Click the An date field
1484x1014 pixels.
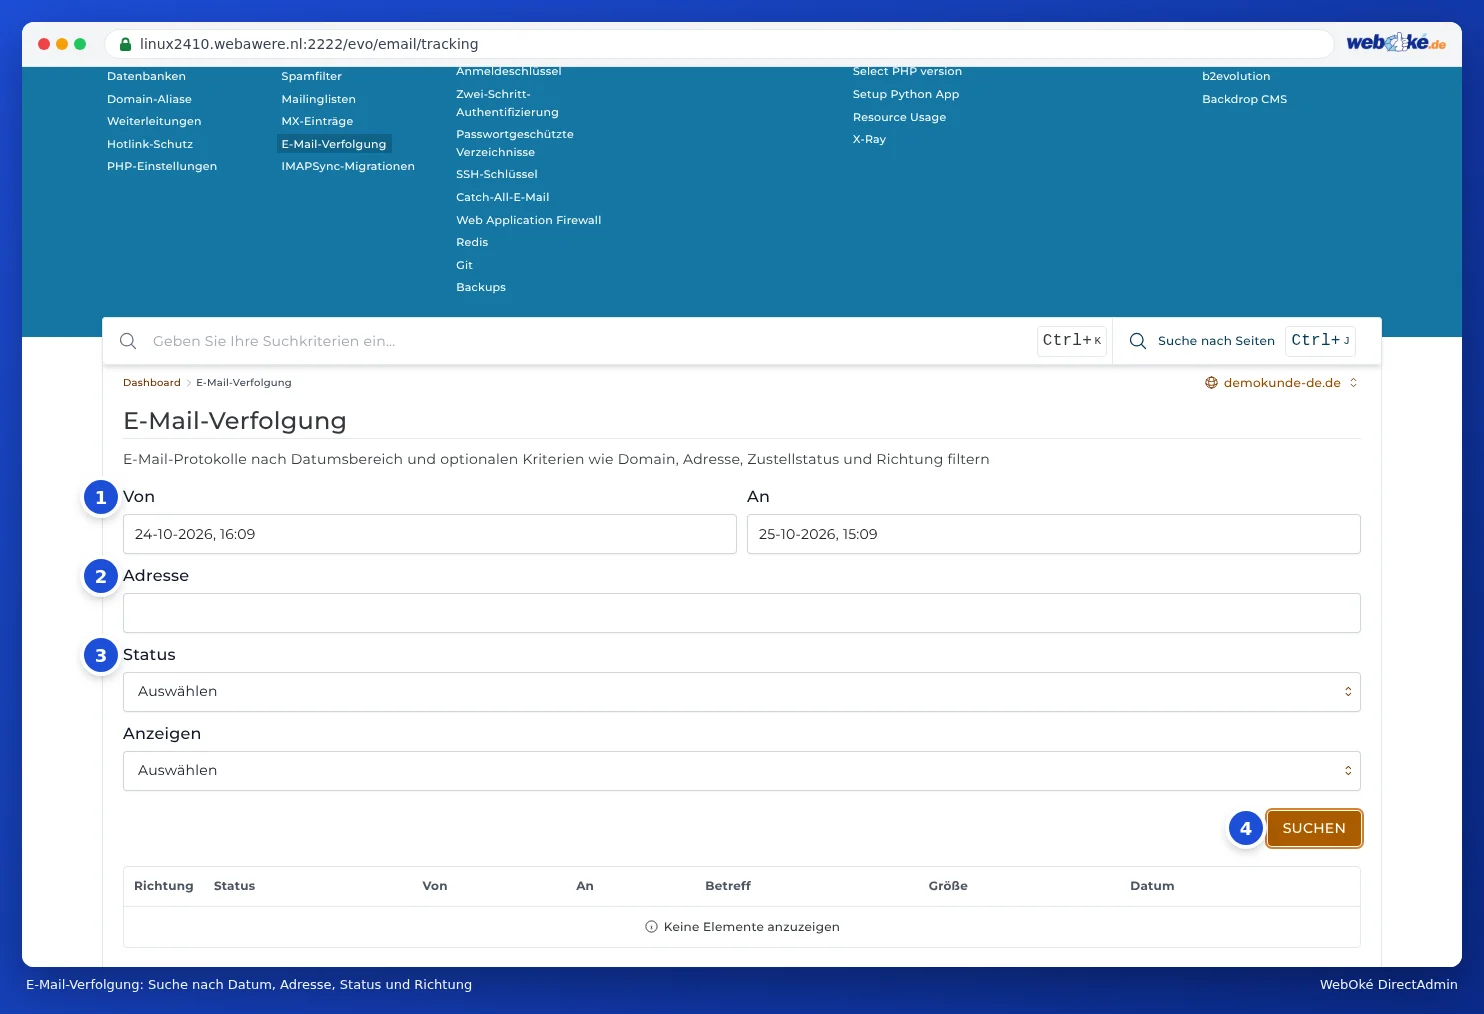[x=1054, y=534]
